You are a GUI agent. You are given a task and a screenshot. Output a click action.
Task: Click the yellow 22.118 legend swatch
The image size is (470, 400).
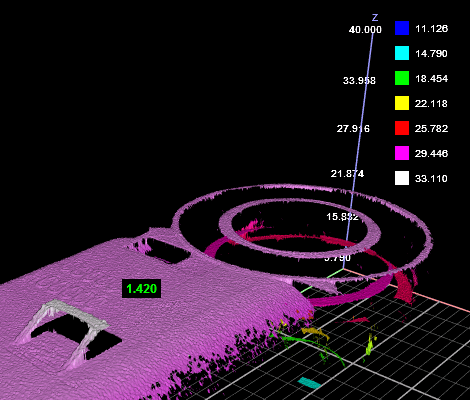(x=402, y=103)
